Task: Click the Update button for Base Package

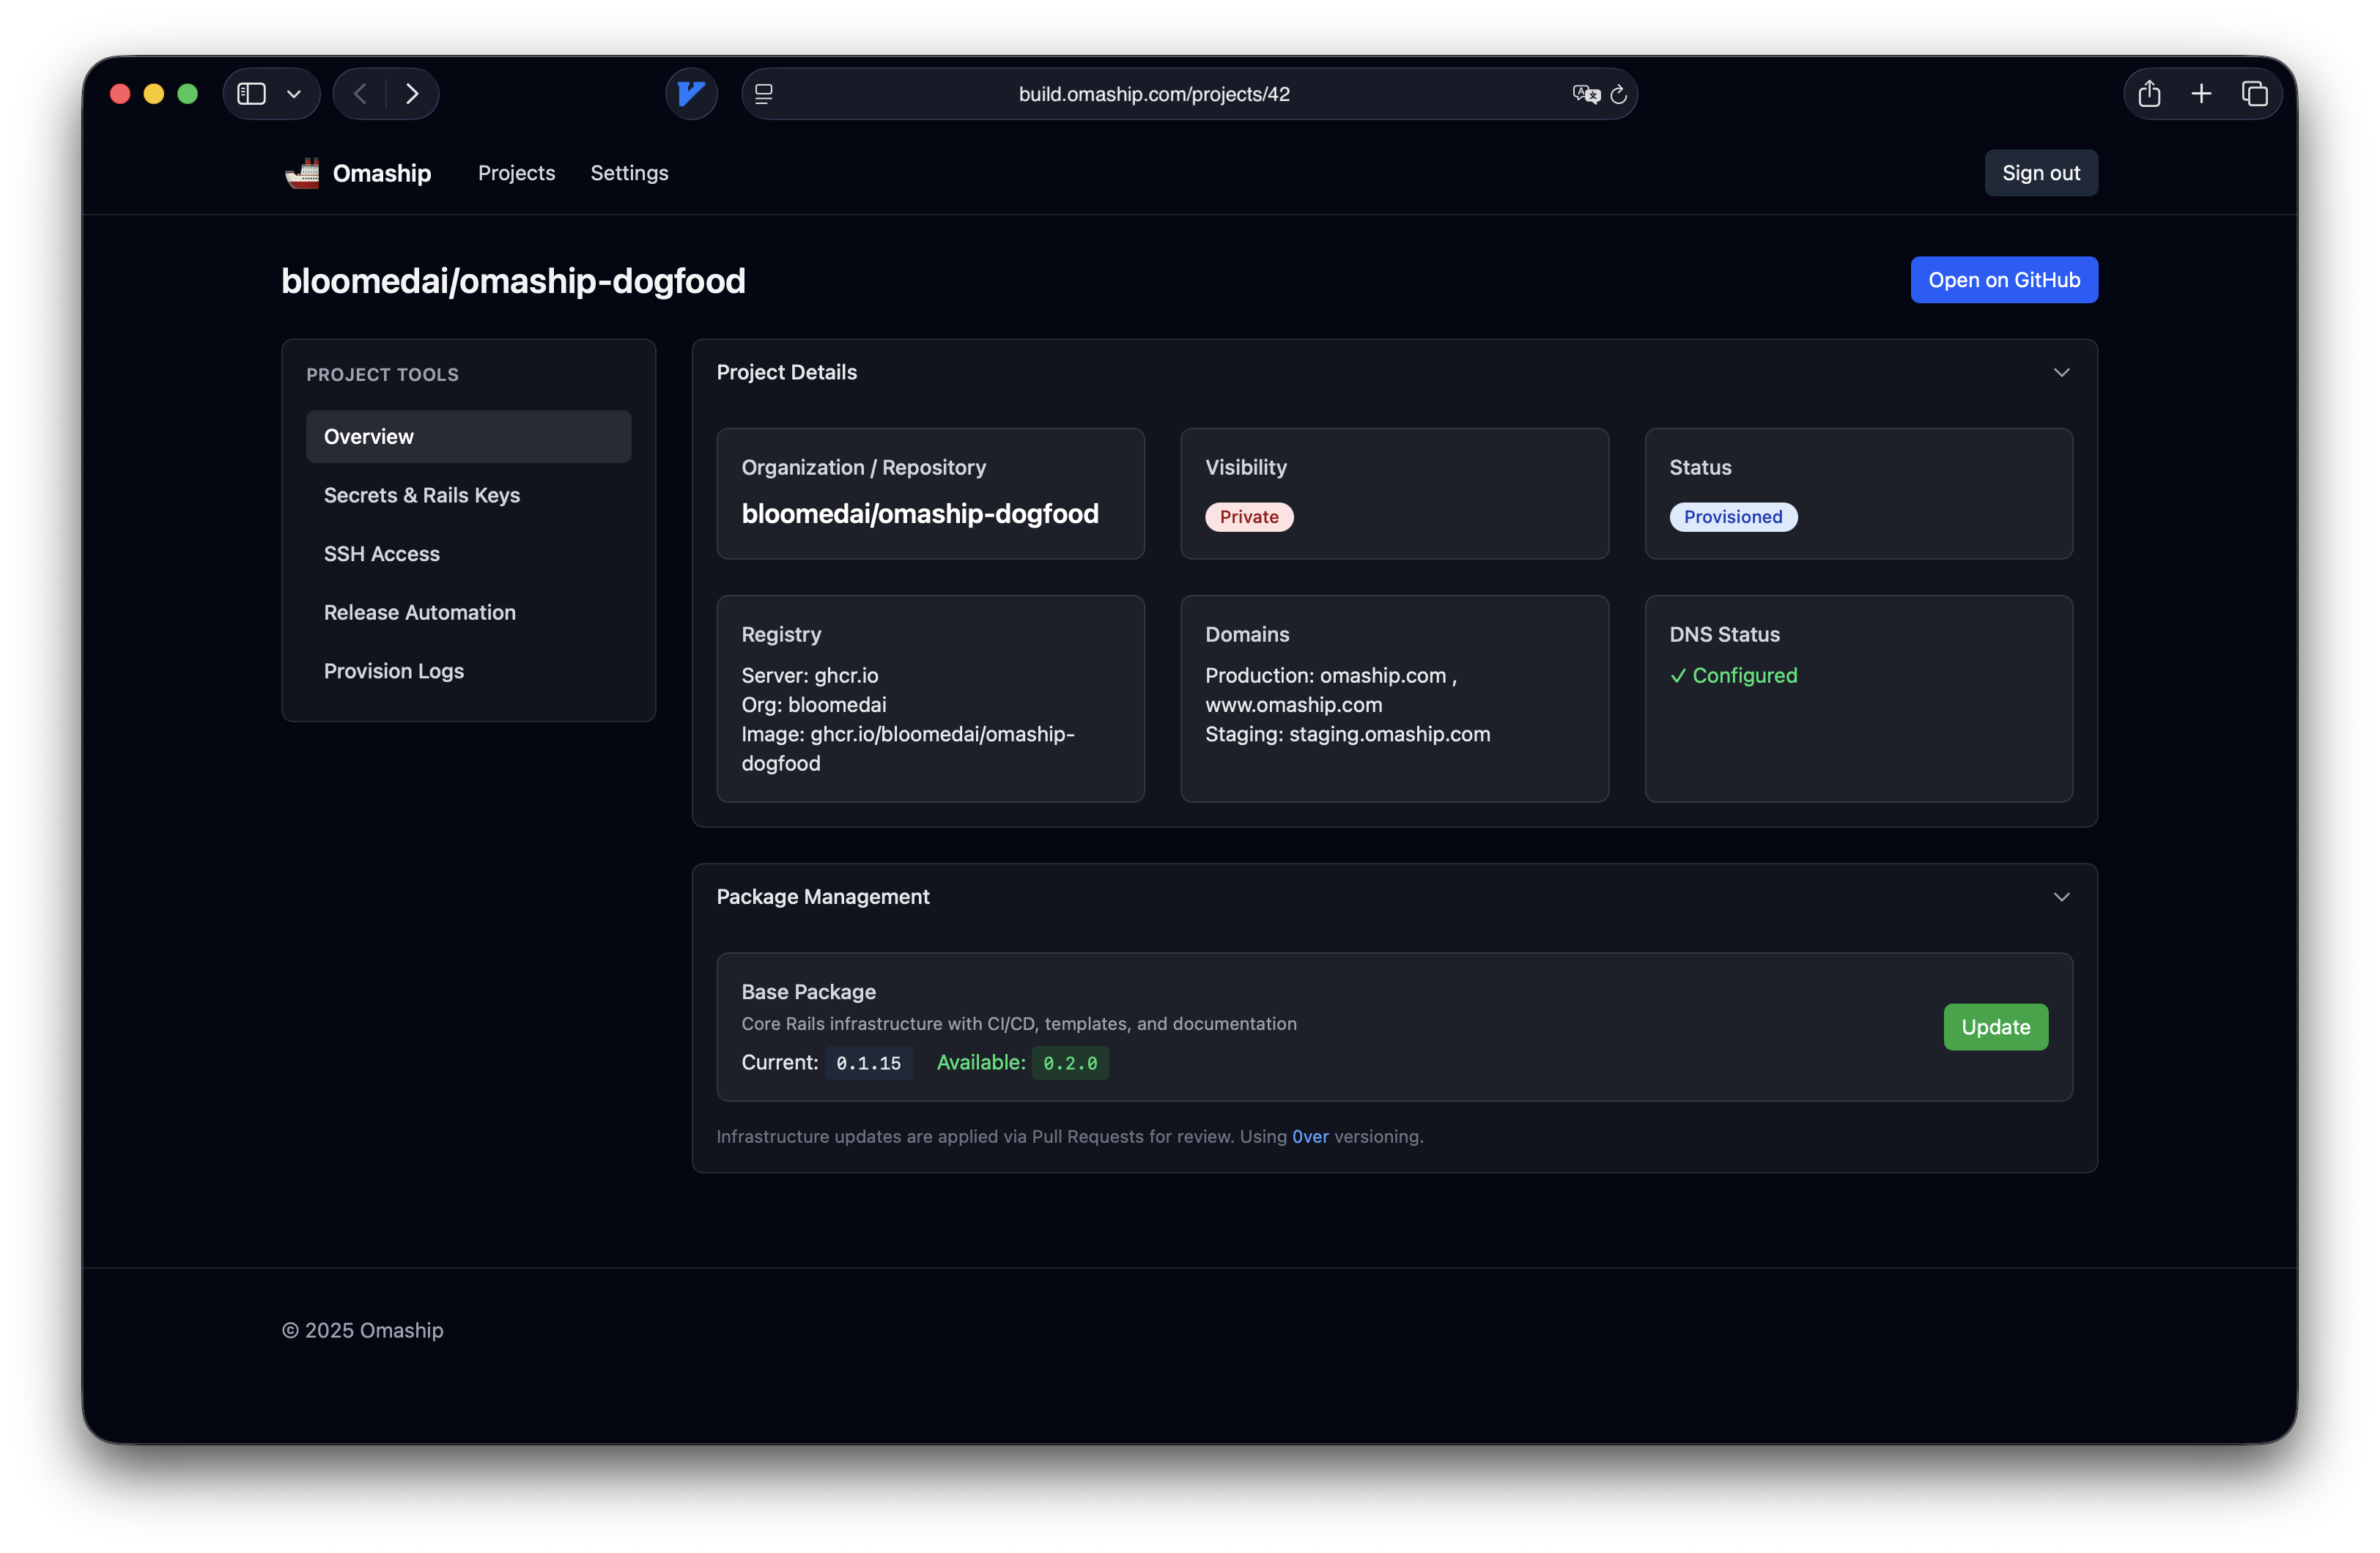Action: (1995, 1027)
